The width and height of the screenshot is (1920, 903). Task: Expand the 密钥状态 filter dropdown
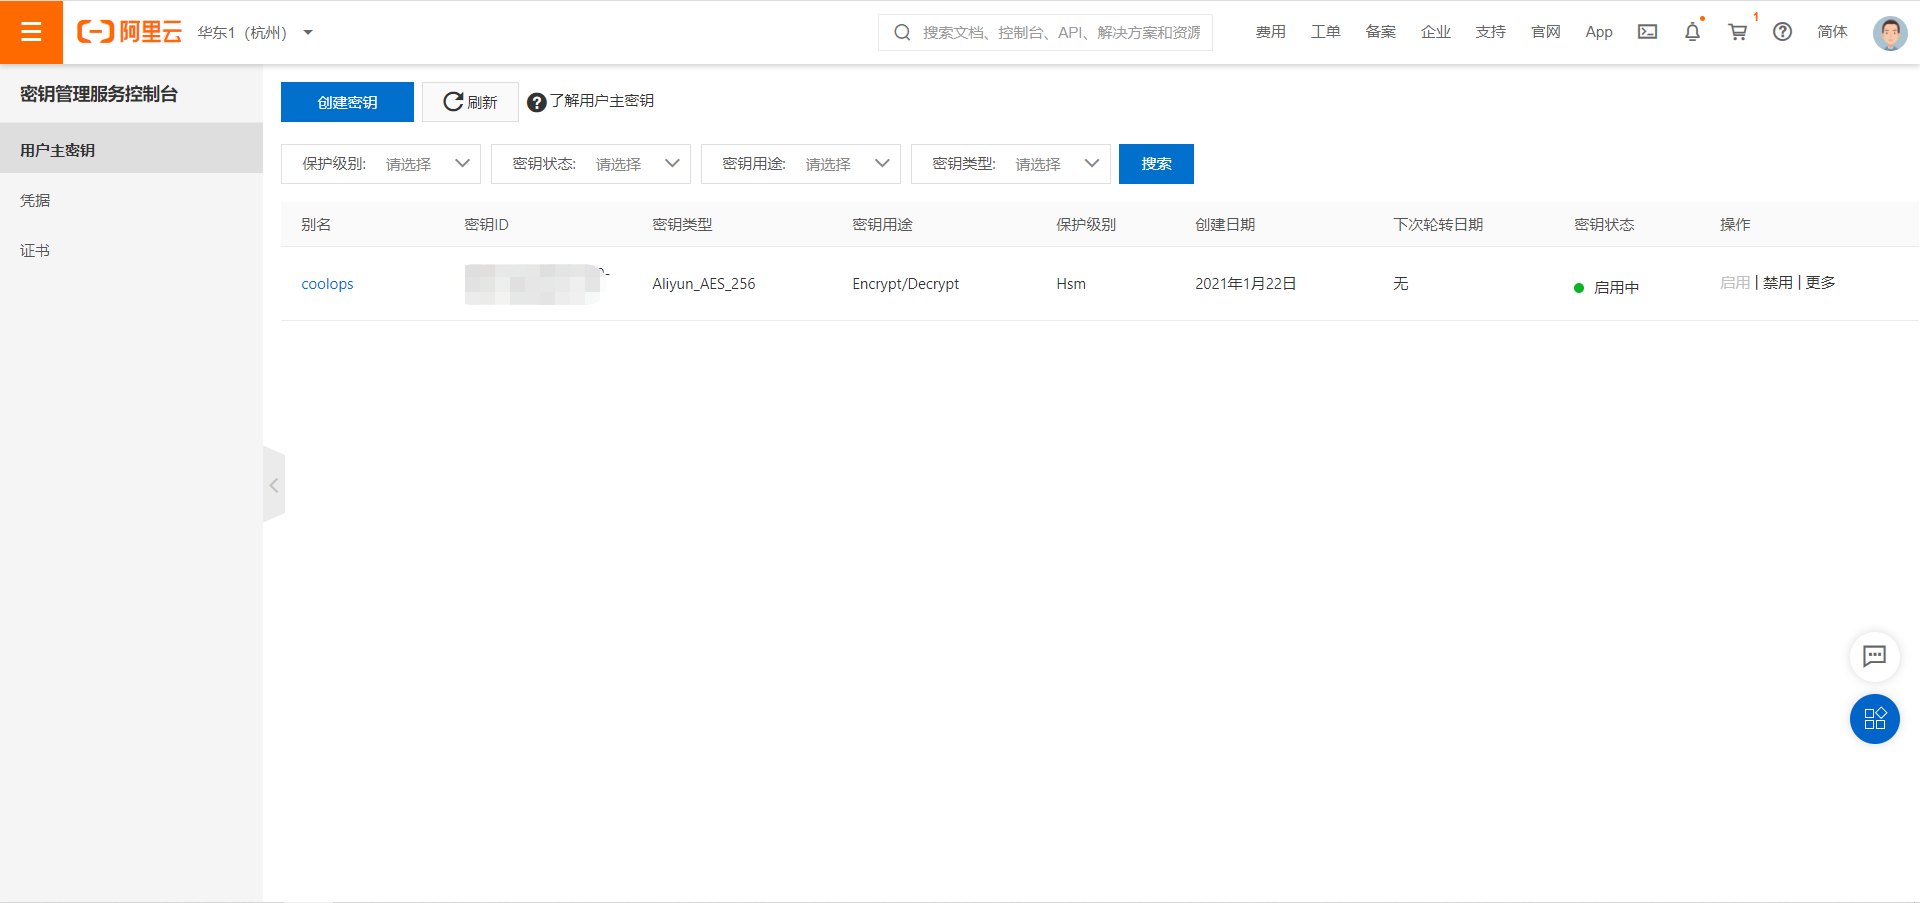[591, 164]
